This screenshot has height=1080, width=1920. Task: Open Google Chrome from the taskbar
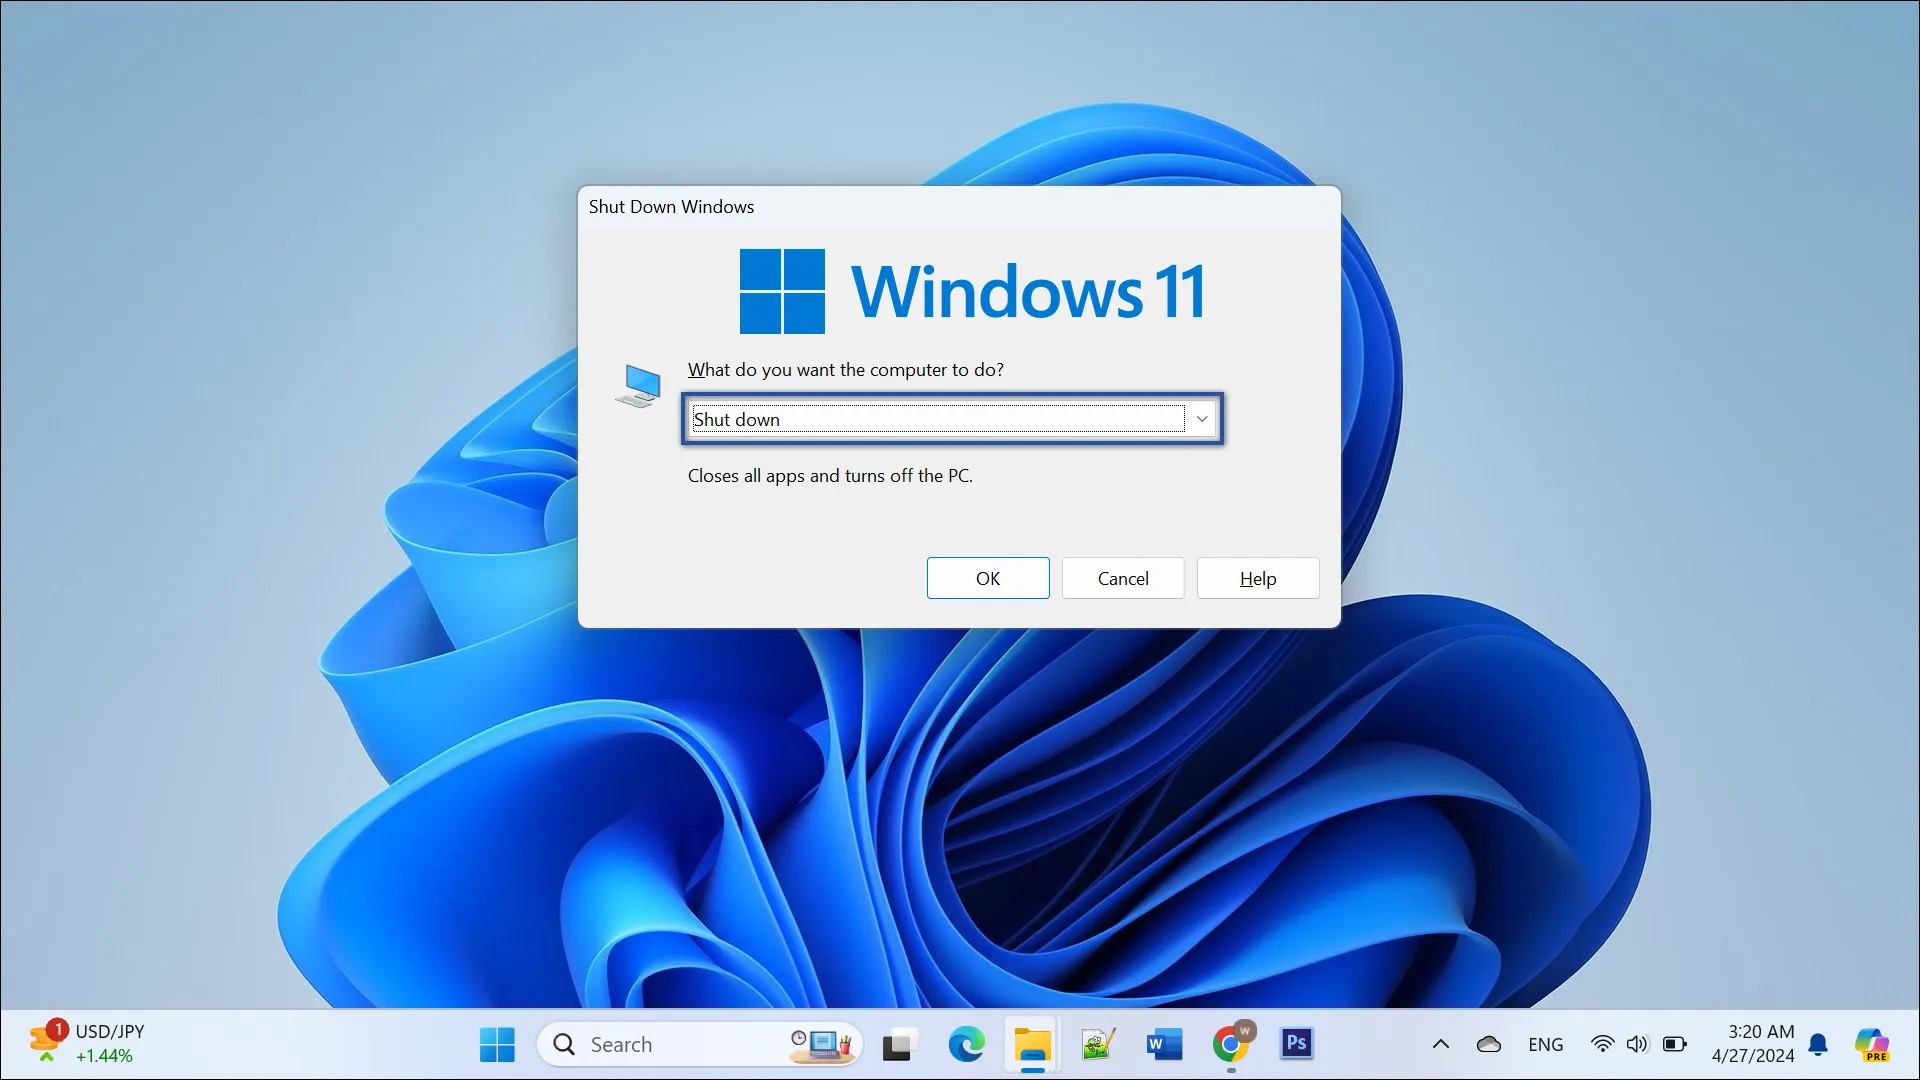click(1231, 1044)
